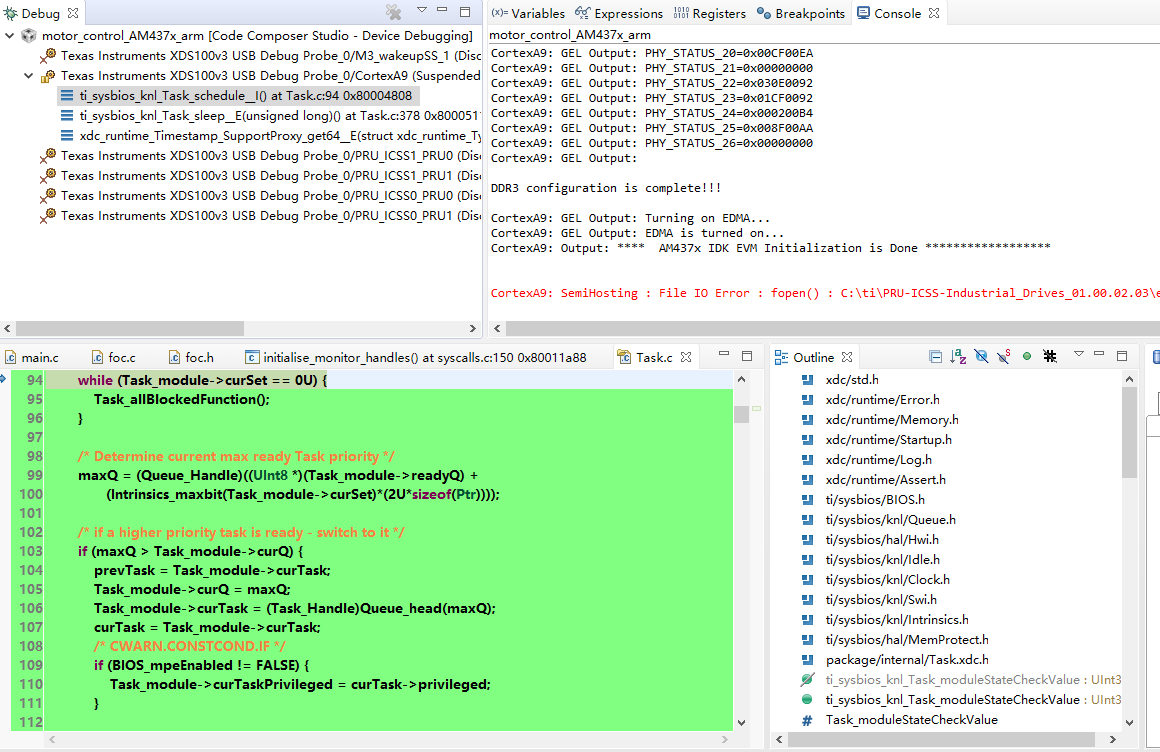Select ti/sysbios/knl/Queue.h in Outline

tap(890, 520)
